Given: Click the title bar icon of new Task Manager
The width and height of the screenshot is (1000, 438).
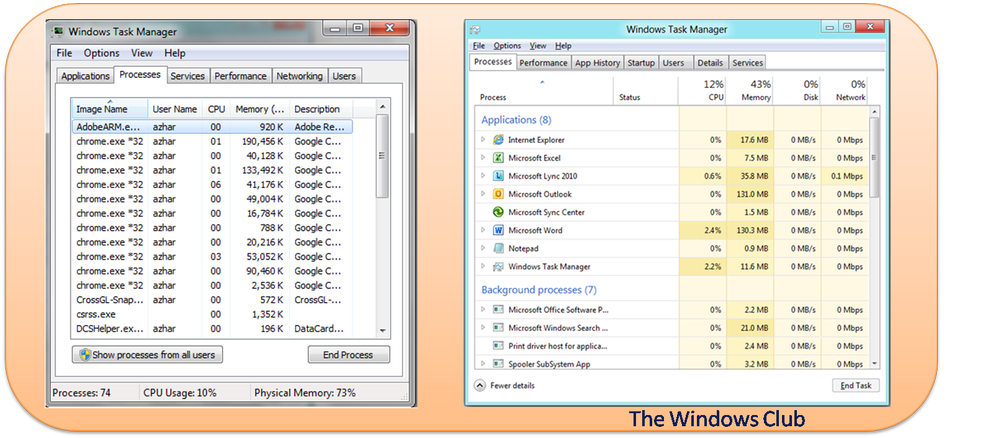Looking at the screenshot, I should [x=475, y=29].
